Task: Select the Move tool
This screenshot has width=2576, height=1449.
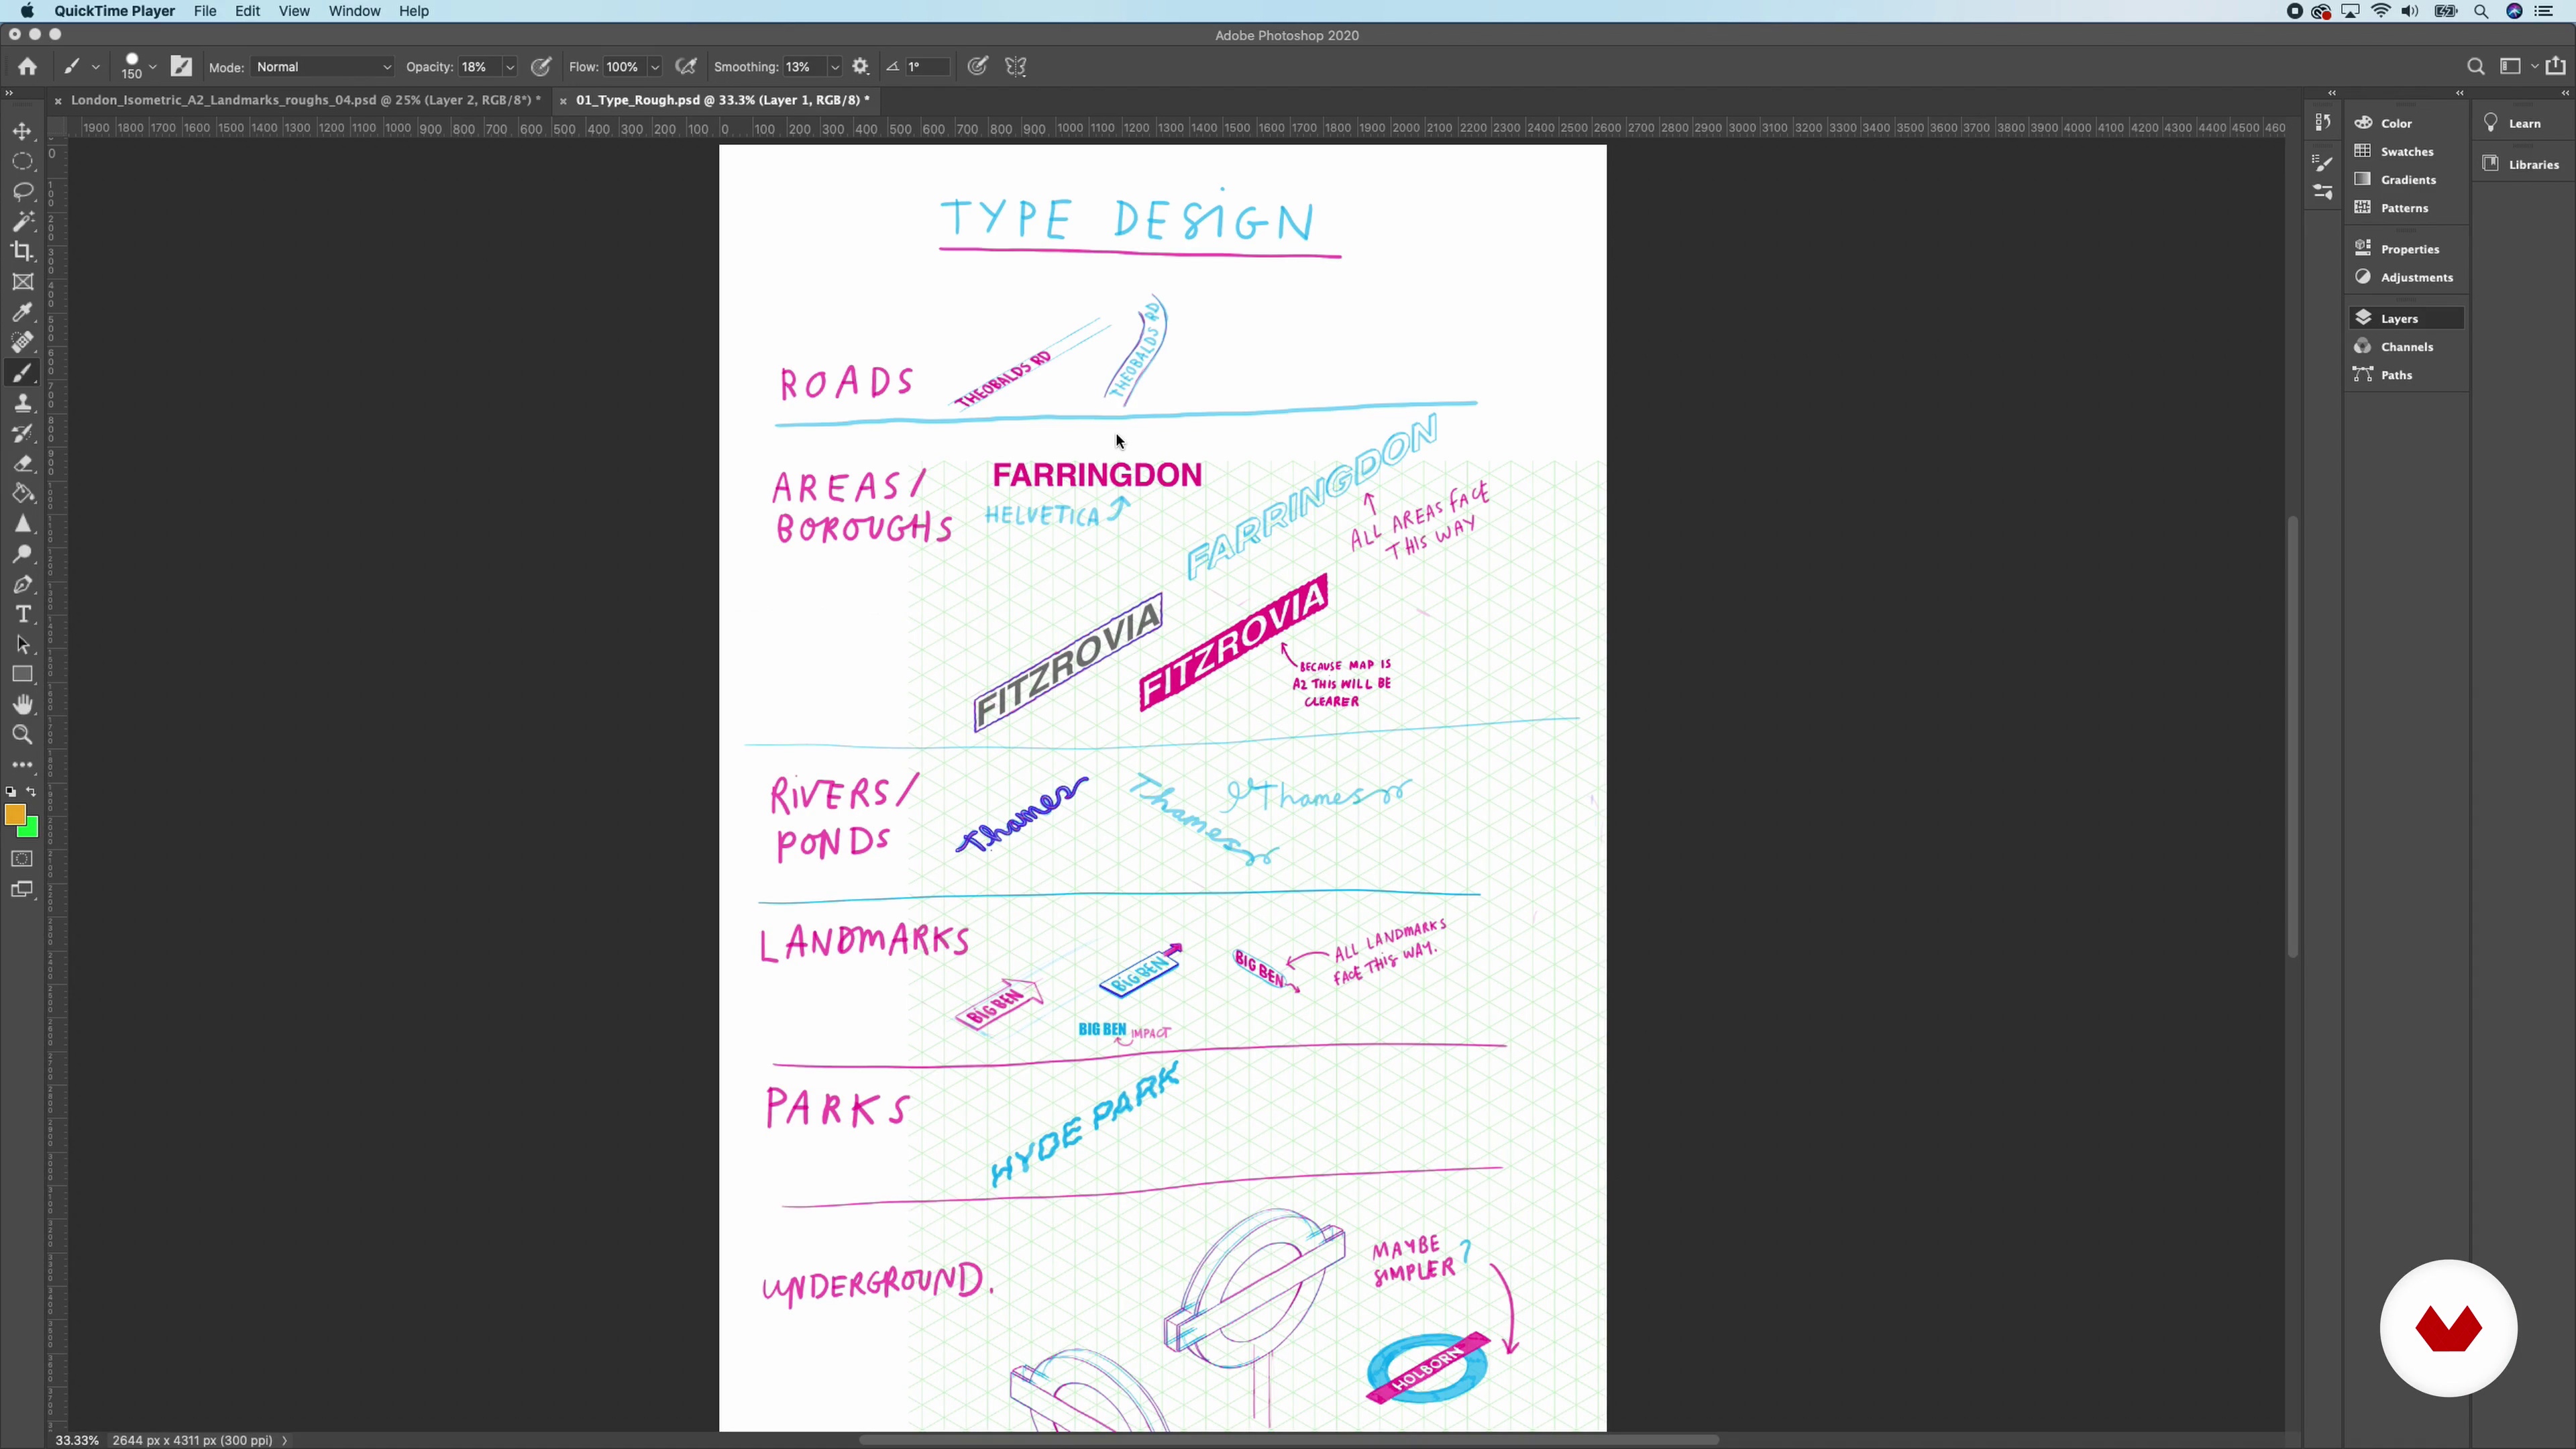Action: pyautogui.click(x=22, y=131)
